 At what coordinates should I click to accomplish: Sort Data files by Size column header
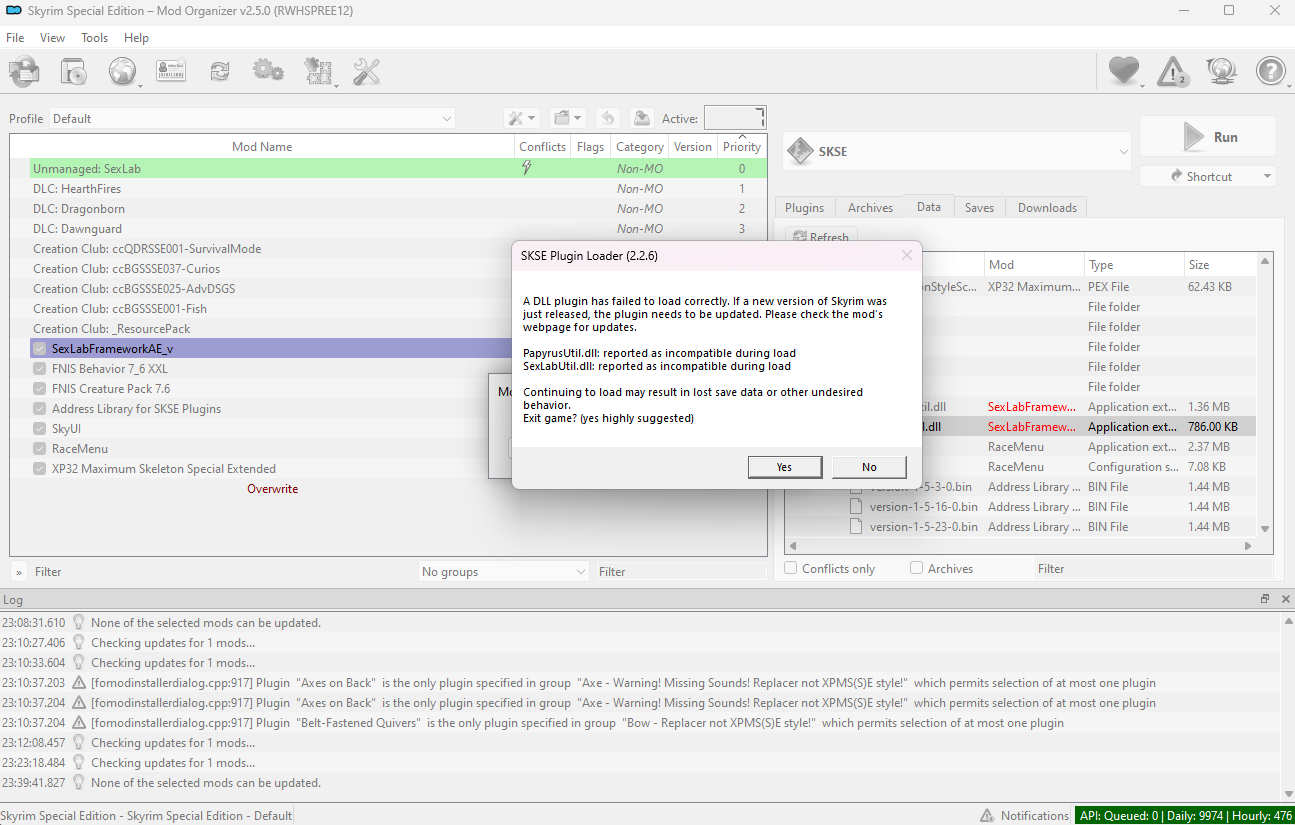(1220, 265)
